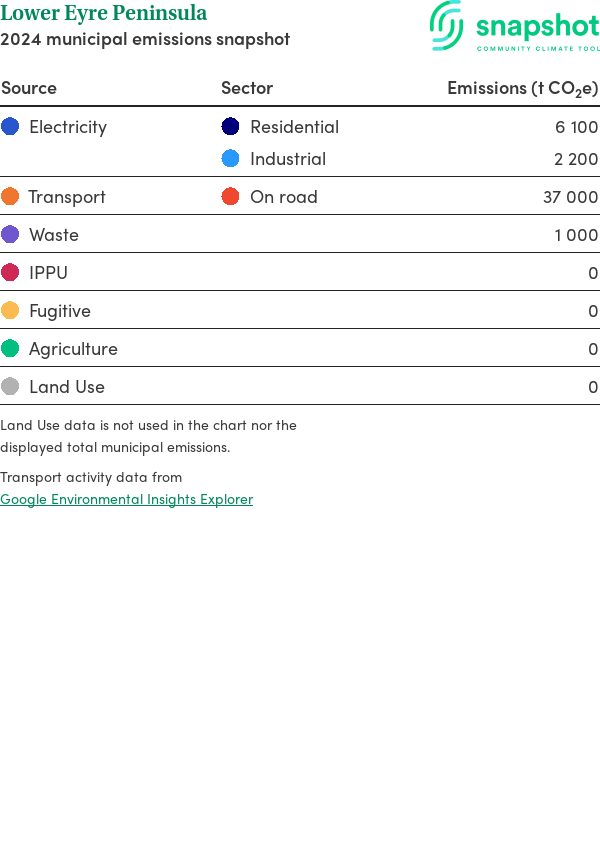This screenshot has height=850, width=600.
Task: Click the green Agriculture source dot
Action: click(10, 348)
